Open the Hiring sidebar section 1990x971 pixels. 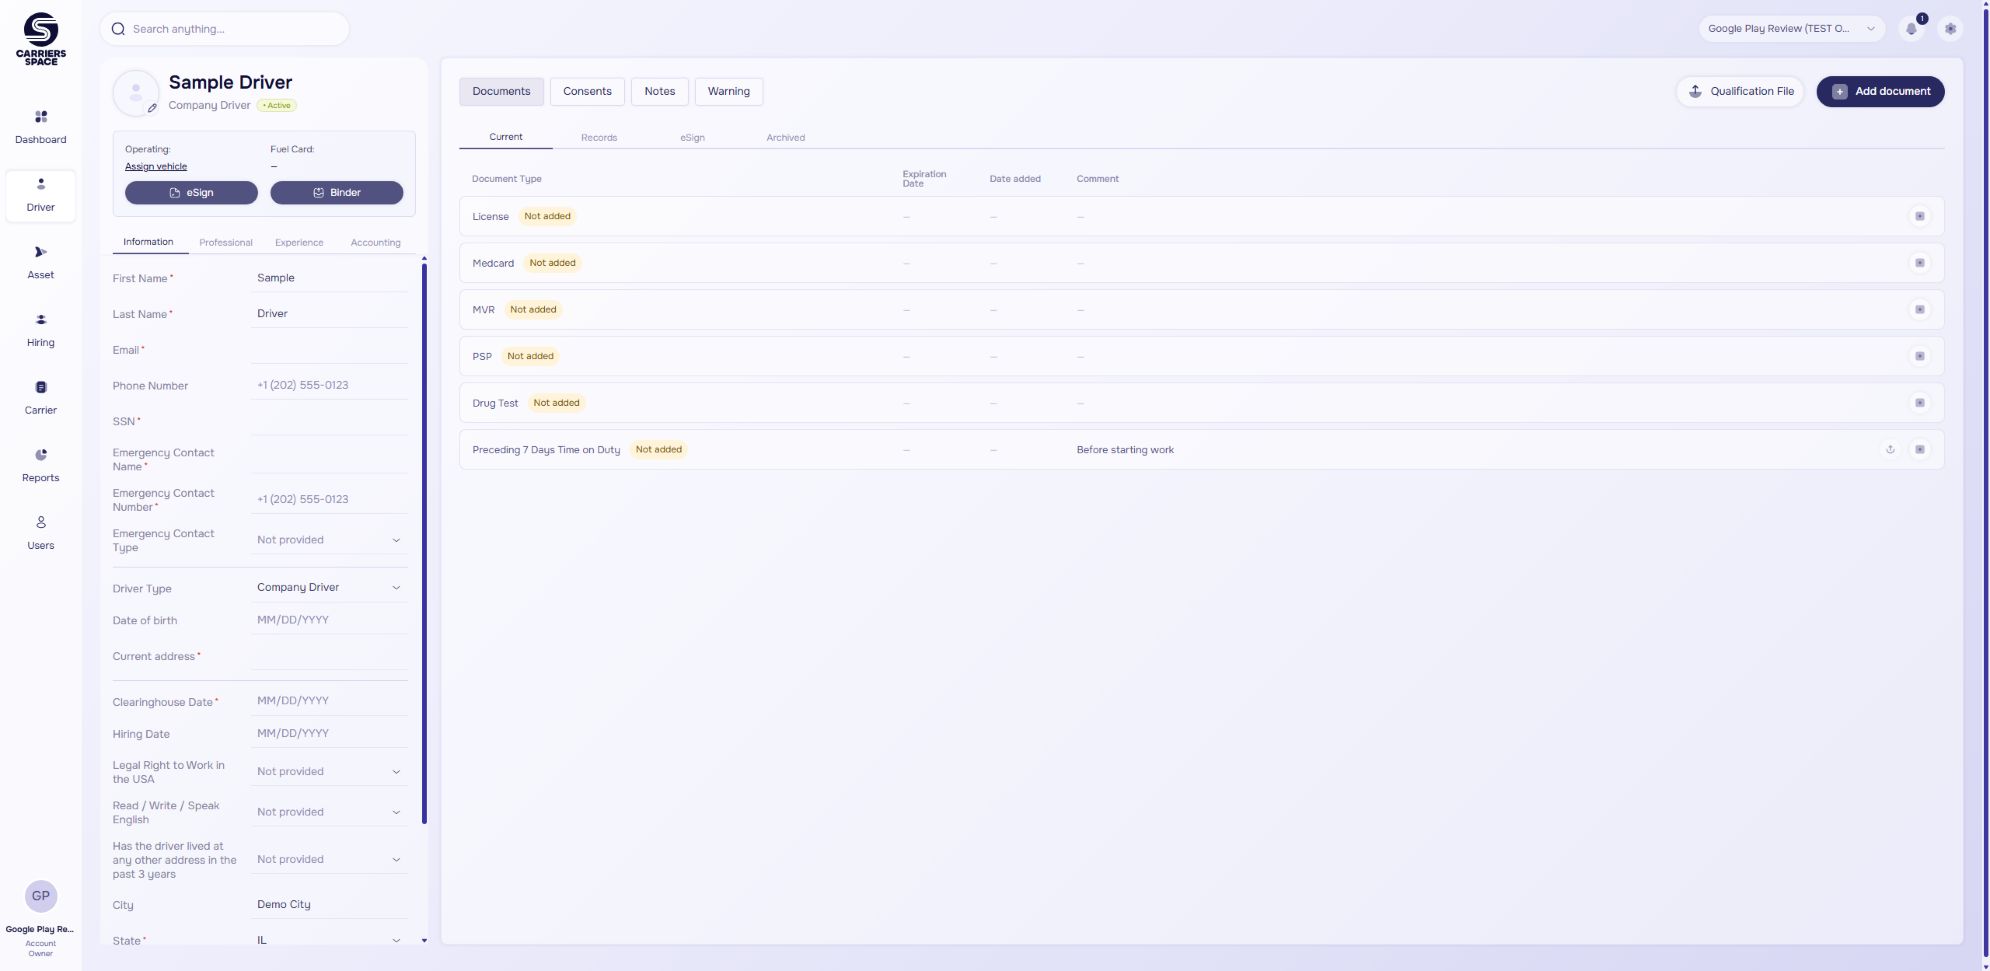point(41,330)
